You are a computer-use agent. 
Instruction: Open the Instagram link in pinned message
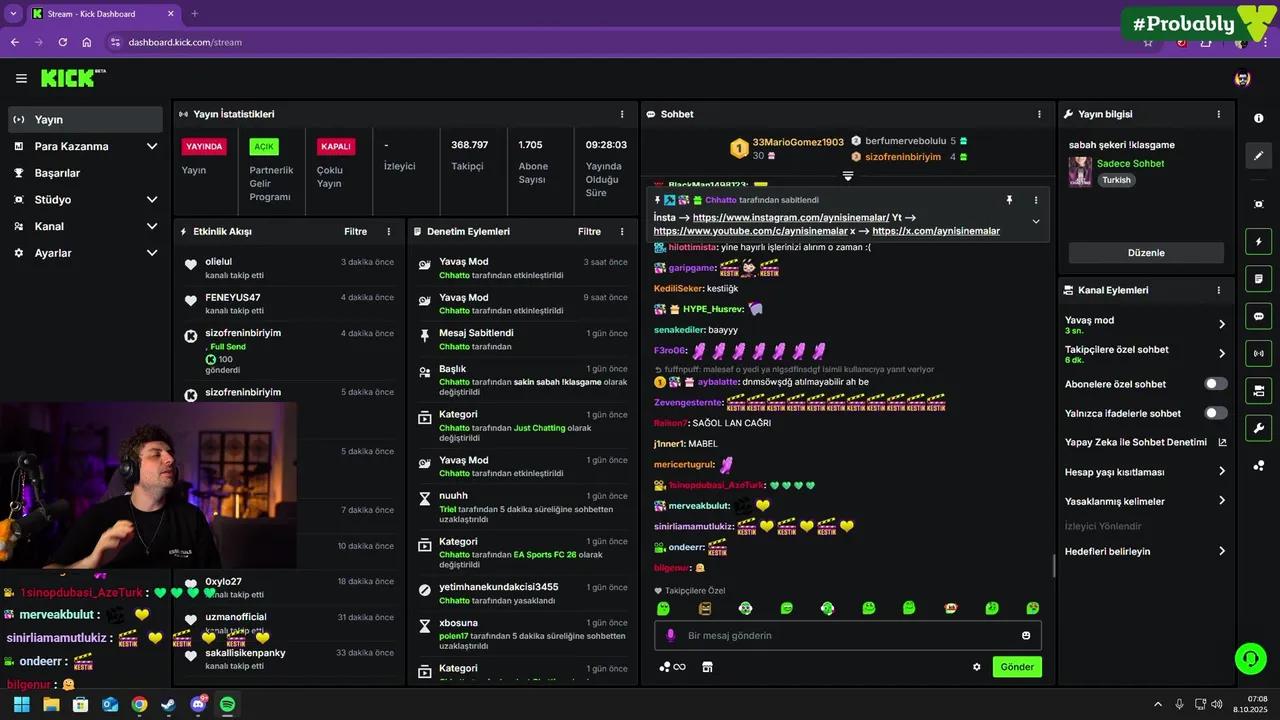pyautogui.click(x=791, y=217)
